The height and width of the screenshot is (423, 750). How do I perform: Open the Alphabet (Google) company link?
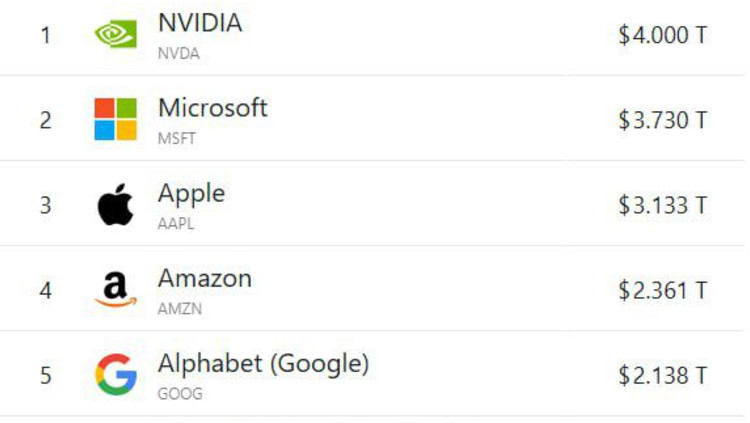263,364
